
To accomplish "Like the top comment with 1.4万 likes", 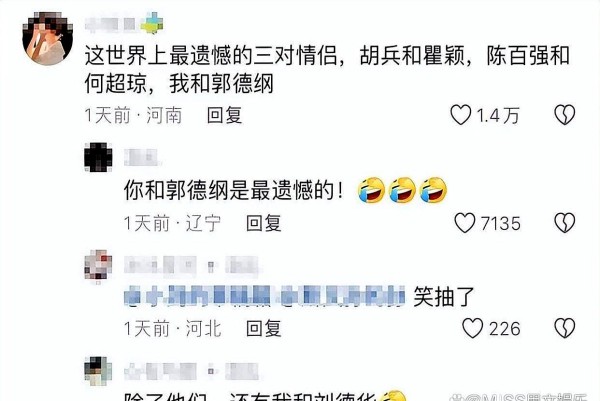I will coord(460,115).
